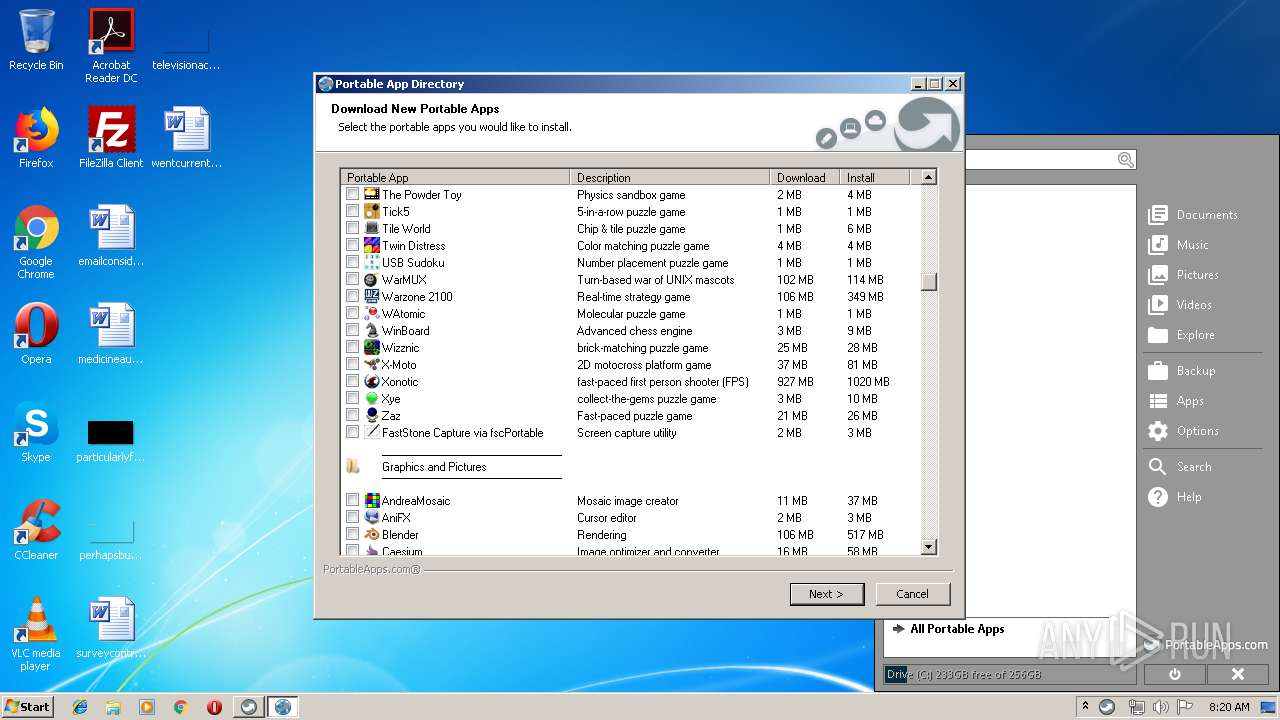Click The Powder Toy app icon
This screenshot has height=720, width=1280.
coord(371,195)
